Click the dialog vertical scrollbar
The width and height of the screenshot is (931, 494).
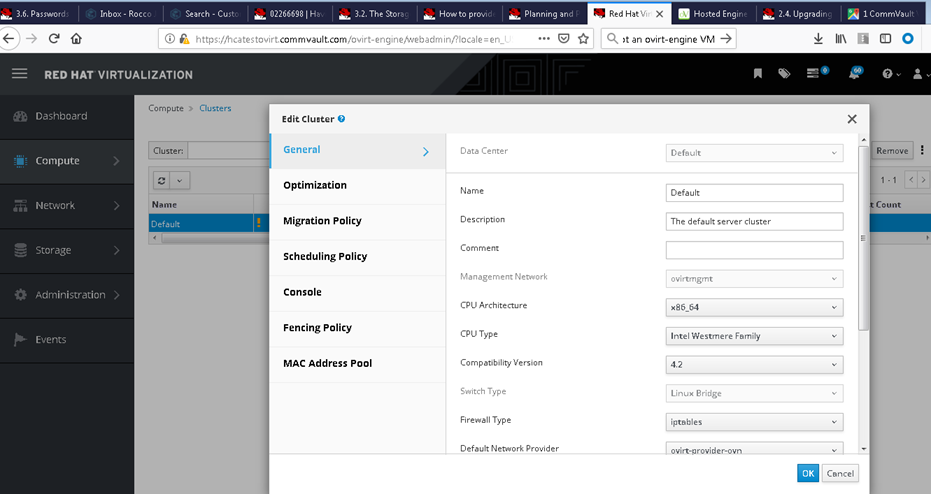(x=863, y=238)
